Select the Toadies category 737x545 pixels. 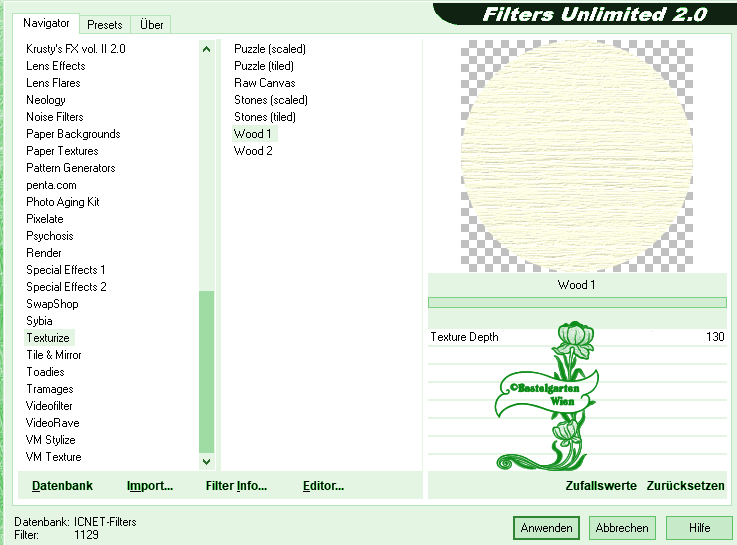pyautogui.click(x=45, y=372)
